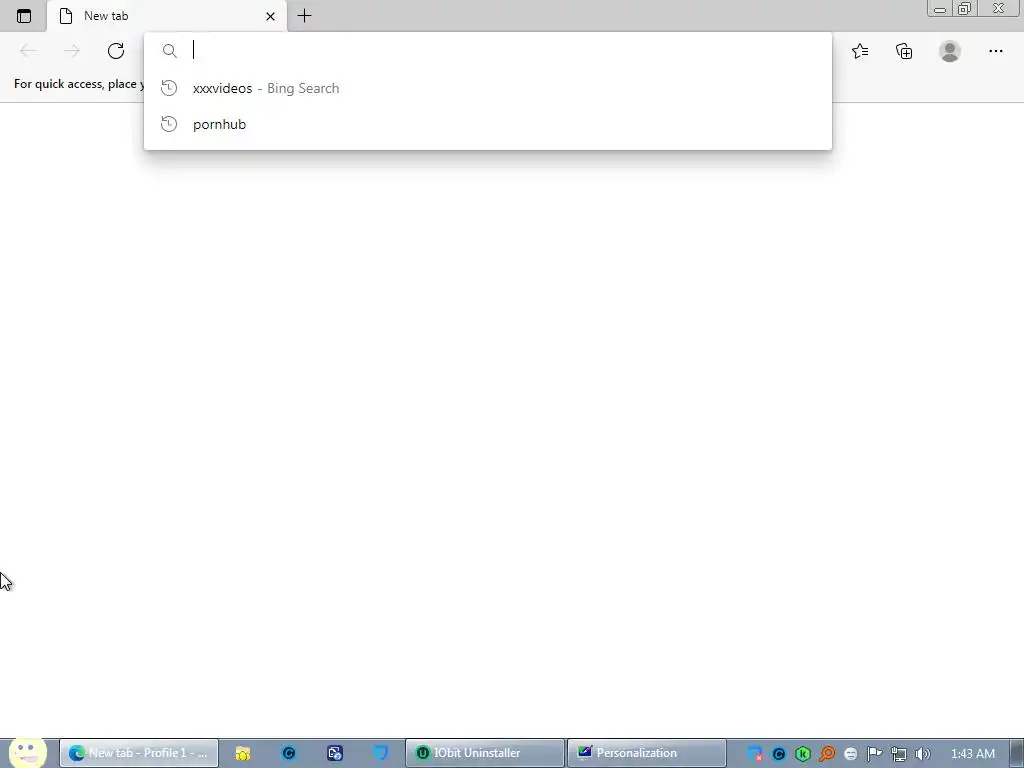1024x768 pixels.
Task: Open the network tray icon
Action: tap(899, 754)
